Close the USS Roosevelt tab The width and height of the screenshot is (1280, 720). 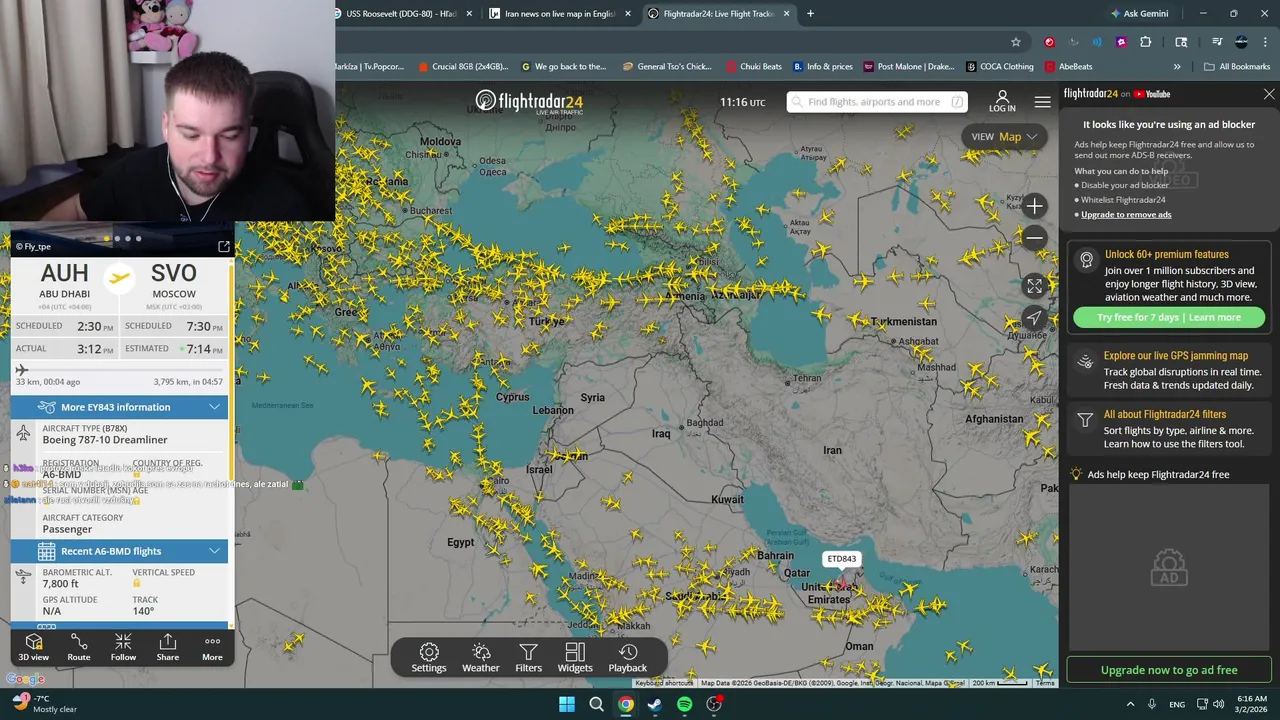[469, 14]
